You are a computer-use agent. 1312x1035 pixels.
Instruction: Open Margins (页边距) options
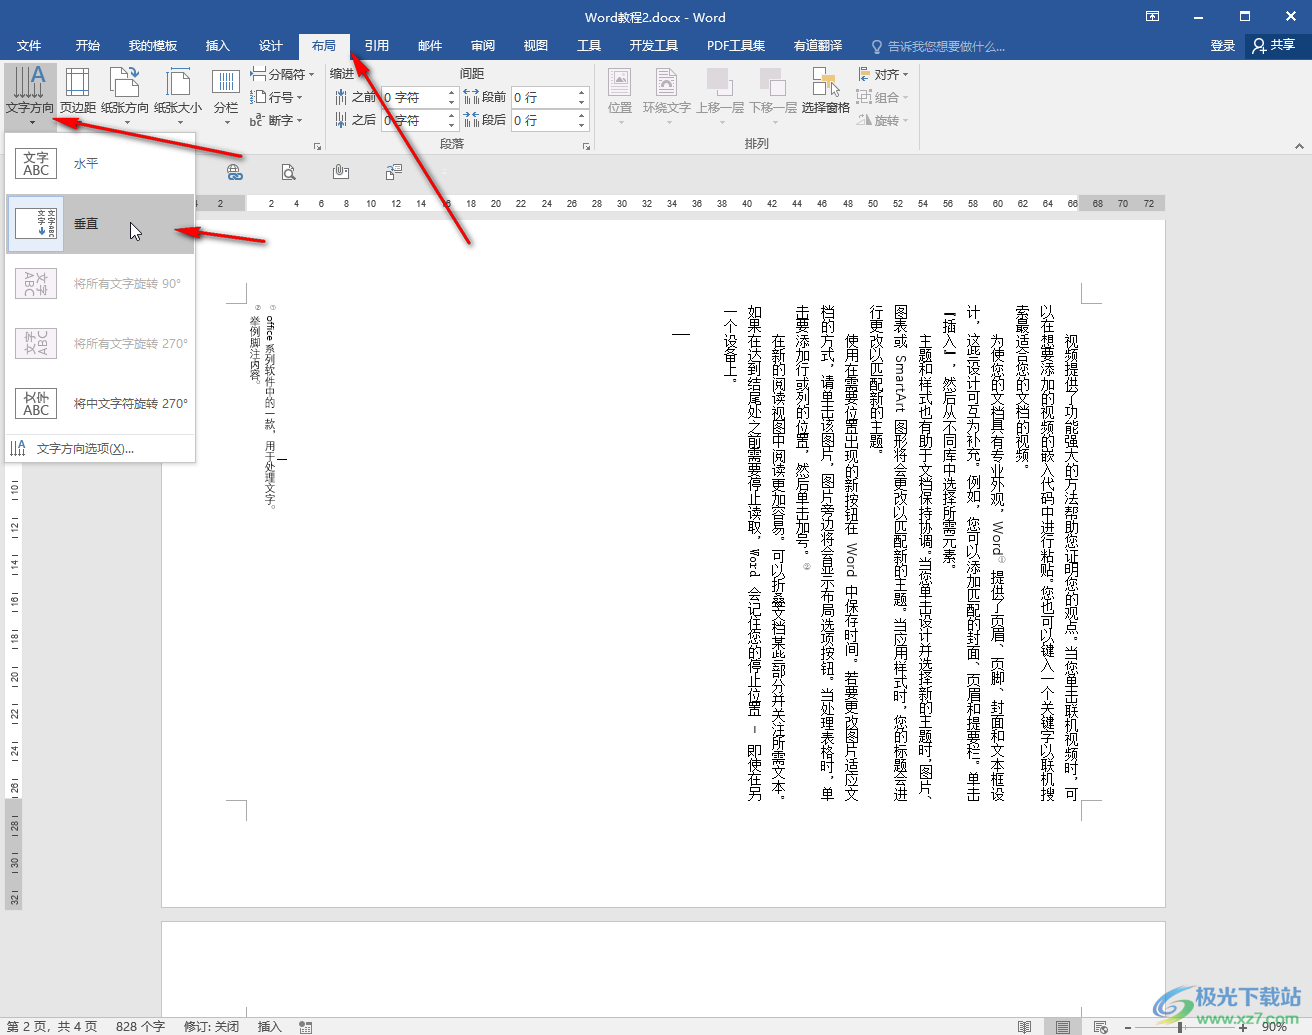tap(77, 96)
